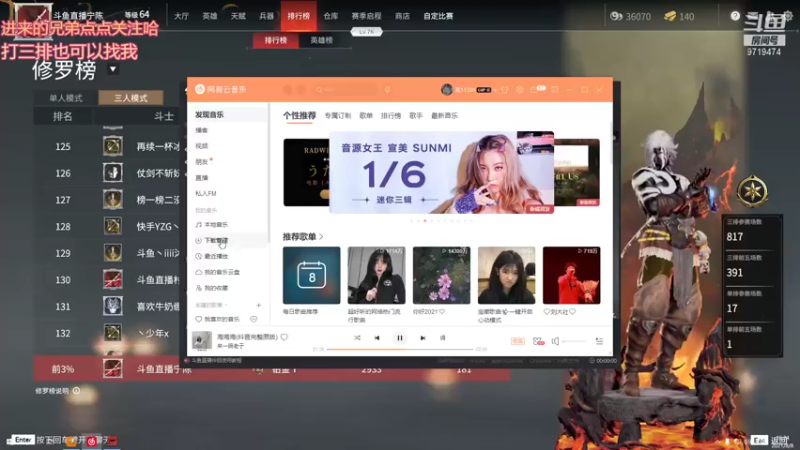Open game tab 自定比赛
The height and width of the screenshot is (450, 800).
438,16
